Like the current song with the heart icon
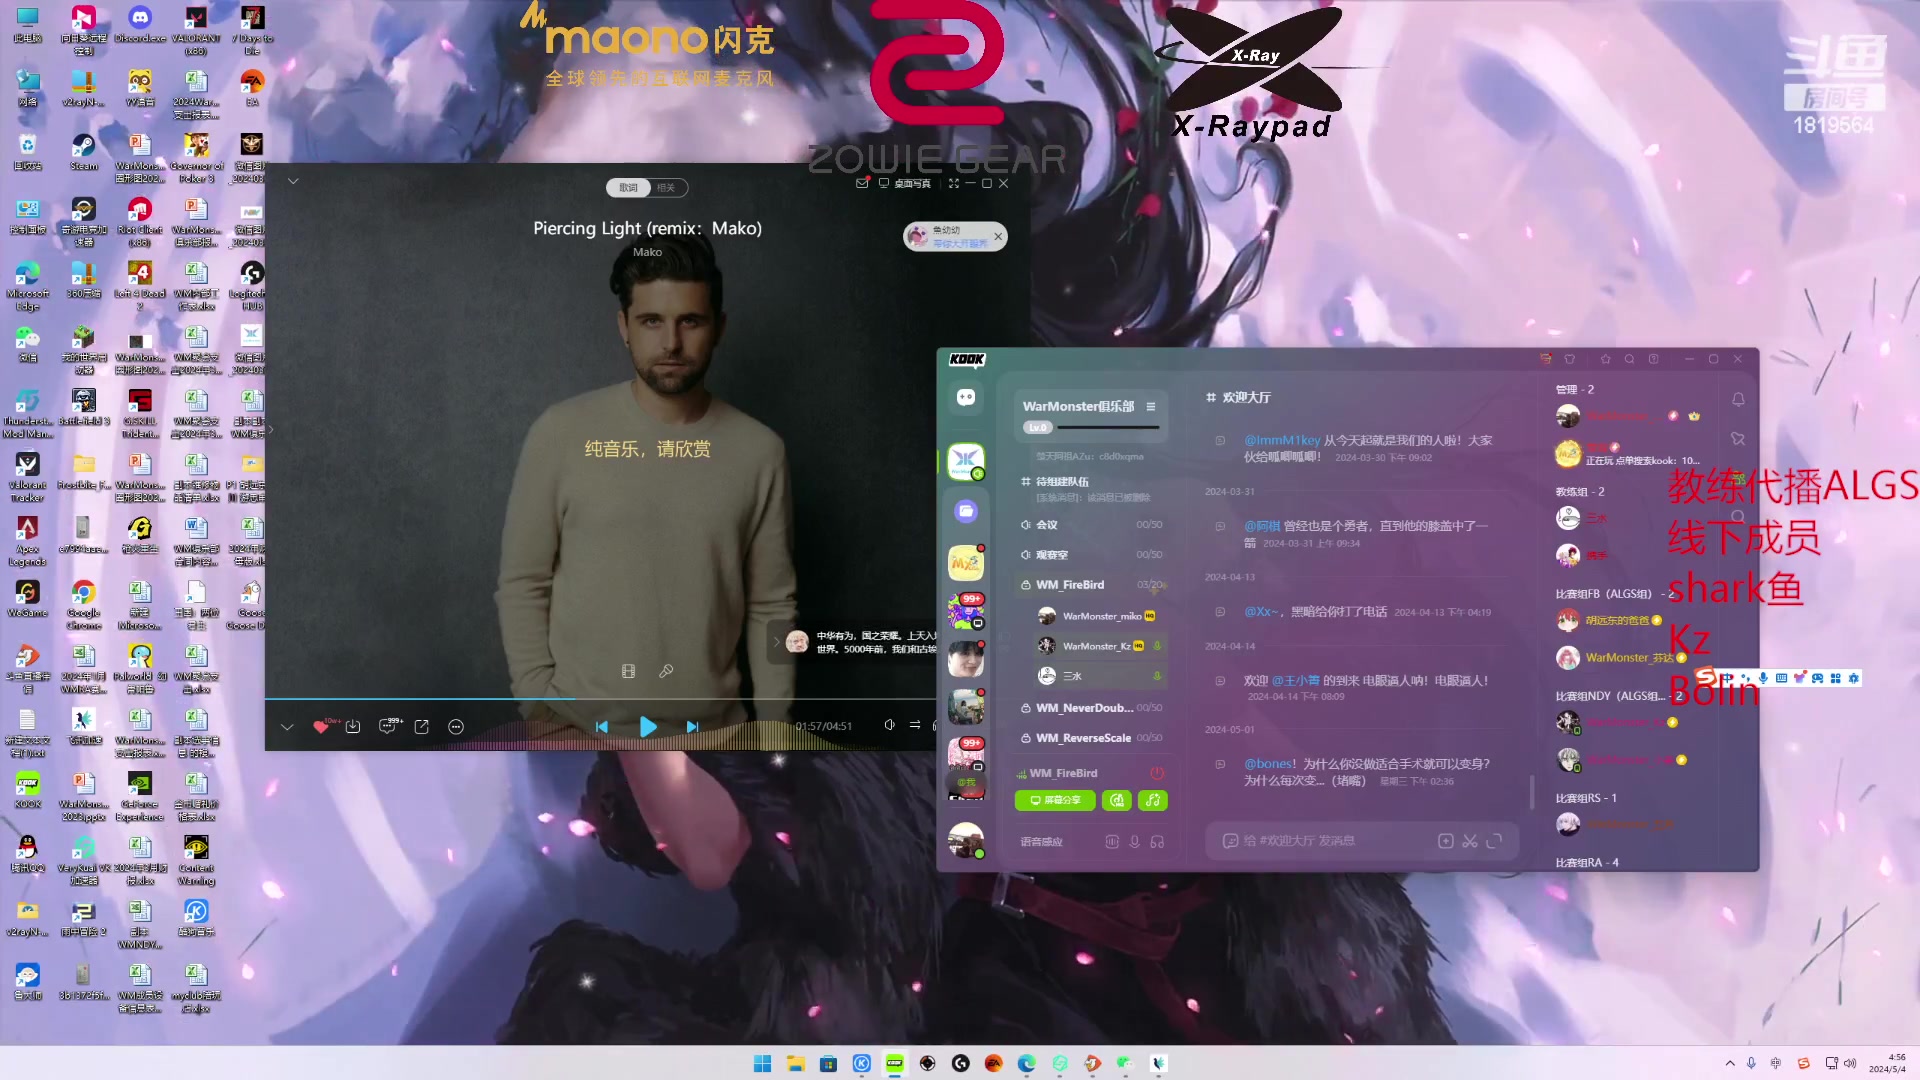The image size is (1920, 1080). click(320, 727)
